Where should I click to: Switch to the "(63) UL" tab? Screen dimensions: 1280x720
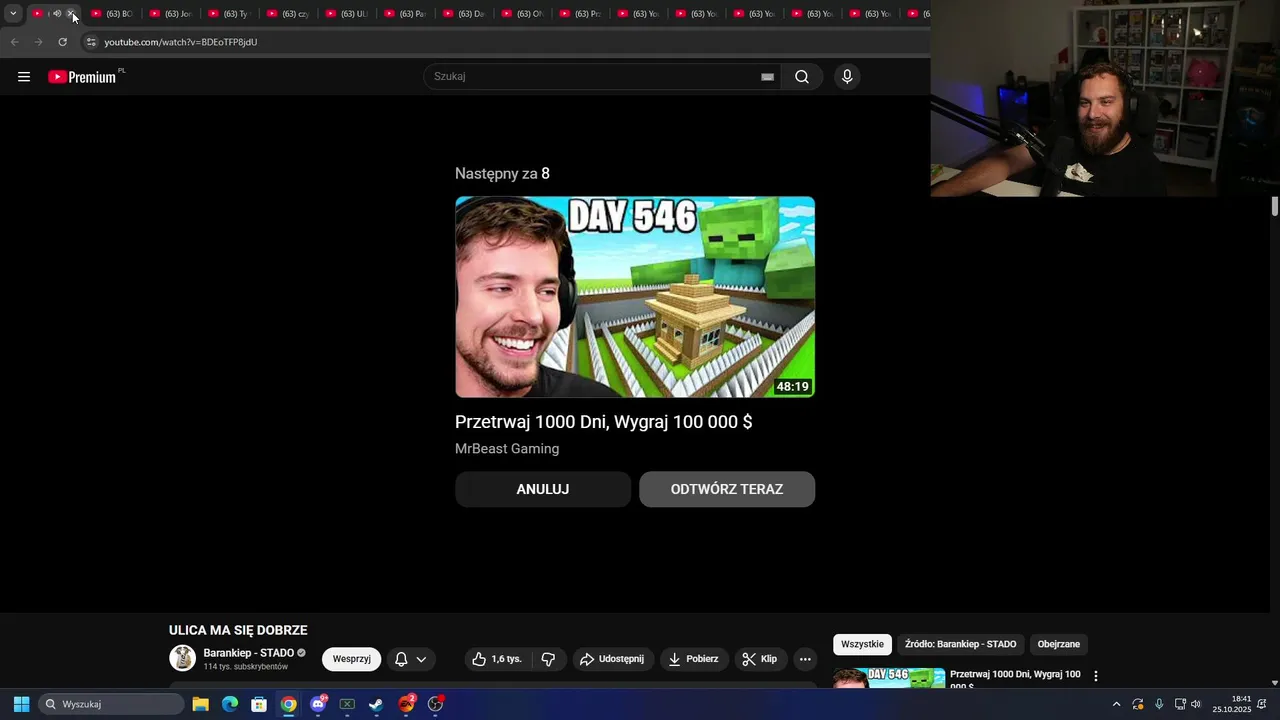[x=347, y=14]
